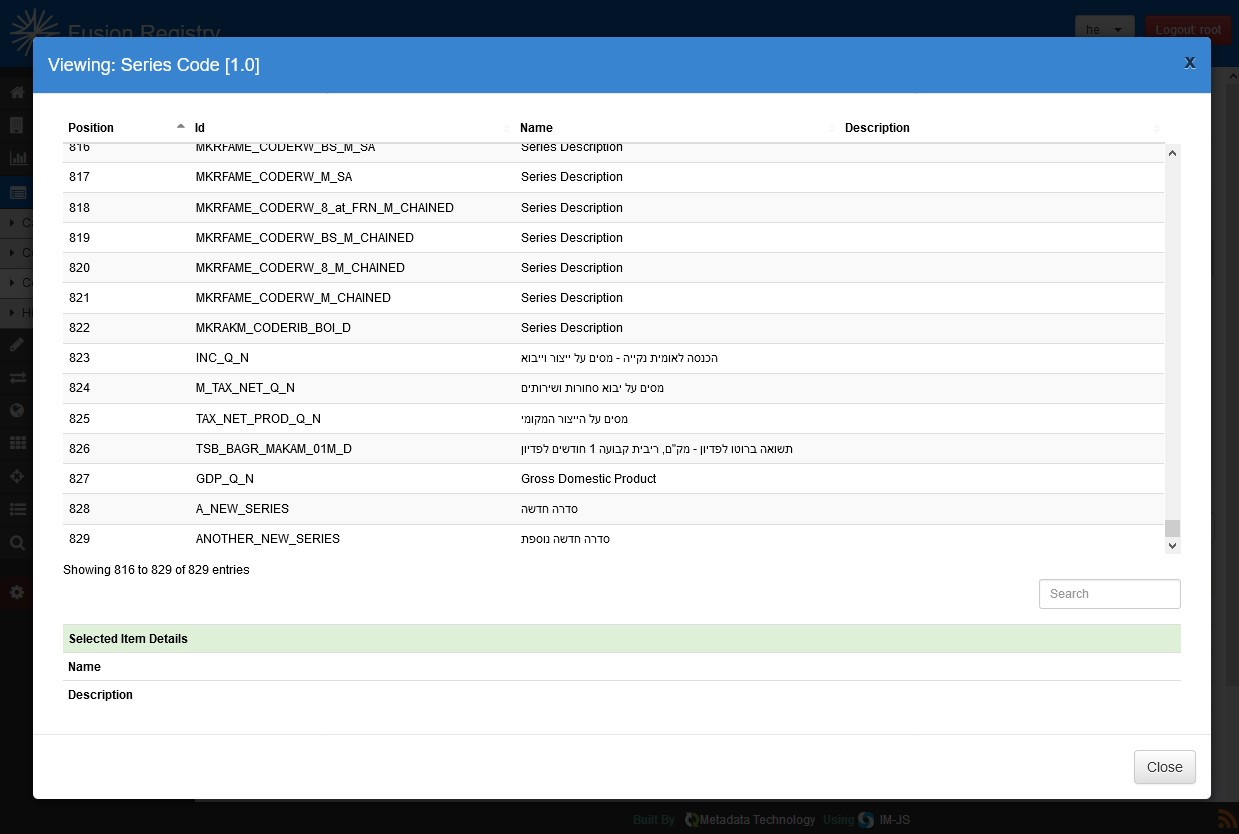Click the magnifier search icon in the sidebar
This screenshot has height=834, width=1239.
coord(17,543)
